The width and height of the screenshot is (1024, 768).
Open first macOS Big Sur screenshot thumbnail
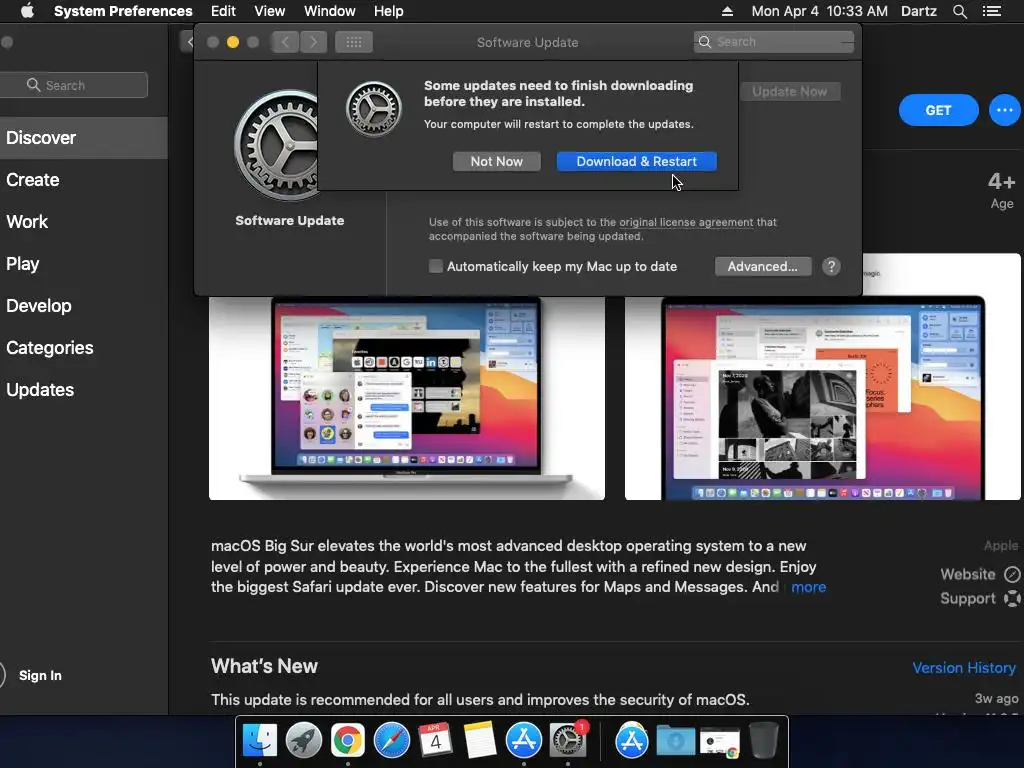coord(407,398)
